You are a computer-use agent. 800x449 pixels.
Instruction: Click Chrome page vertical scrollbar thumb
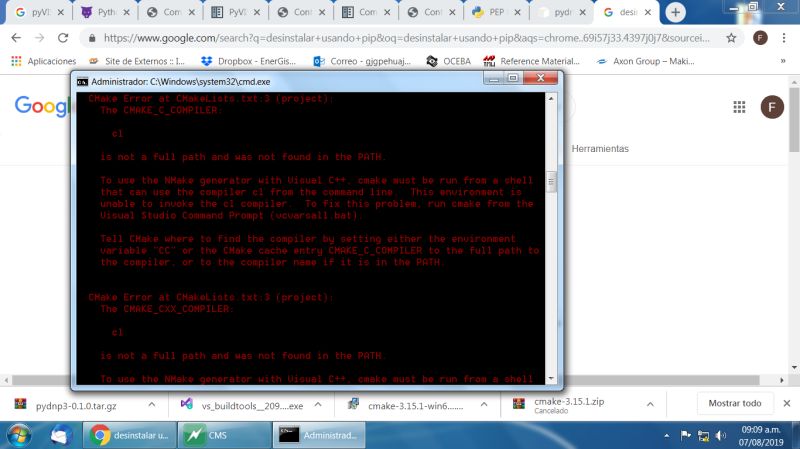point(794,120)
